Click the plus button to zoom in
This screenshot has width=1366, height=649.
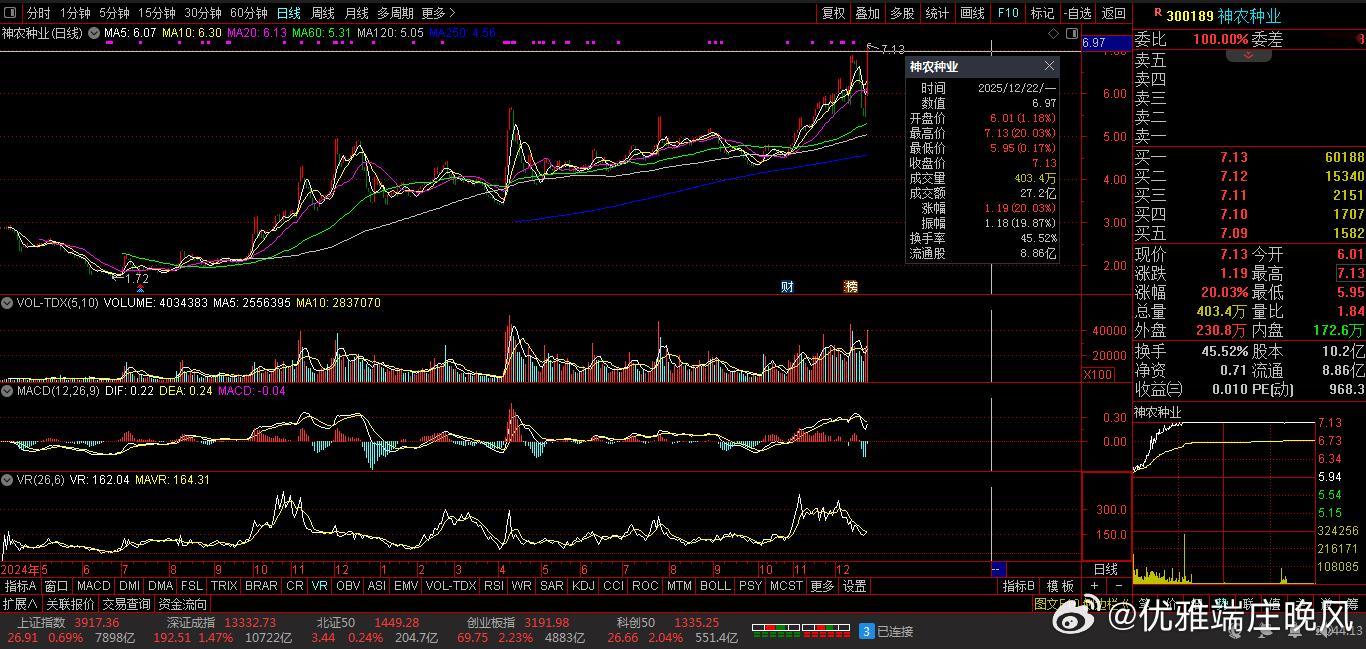1094,585
